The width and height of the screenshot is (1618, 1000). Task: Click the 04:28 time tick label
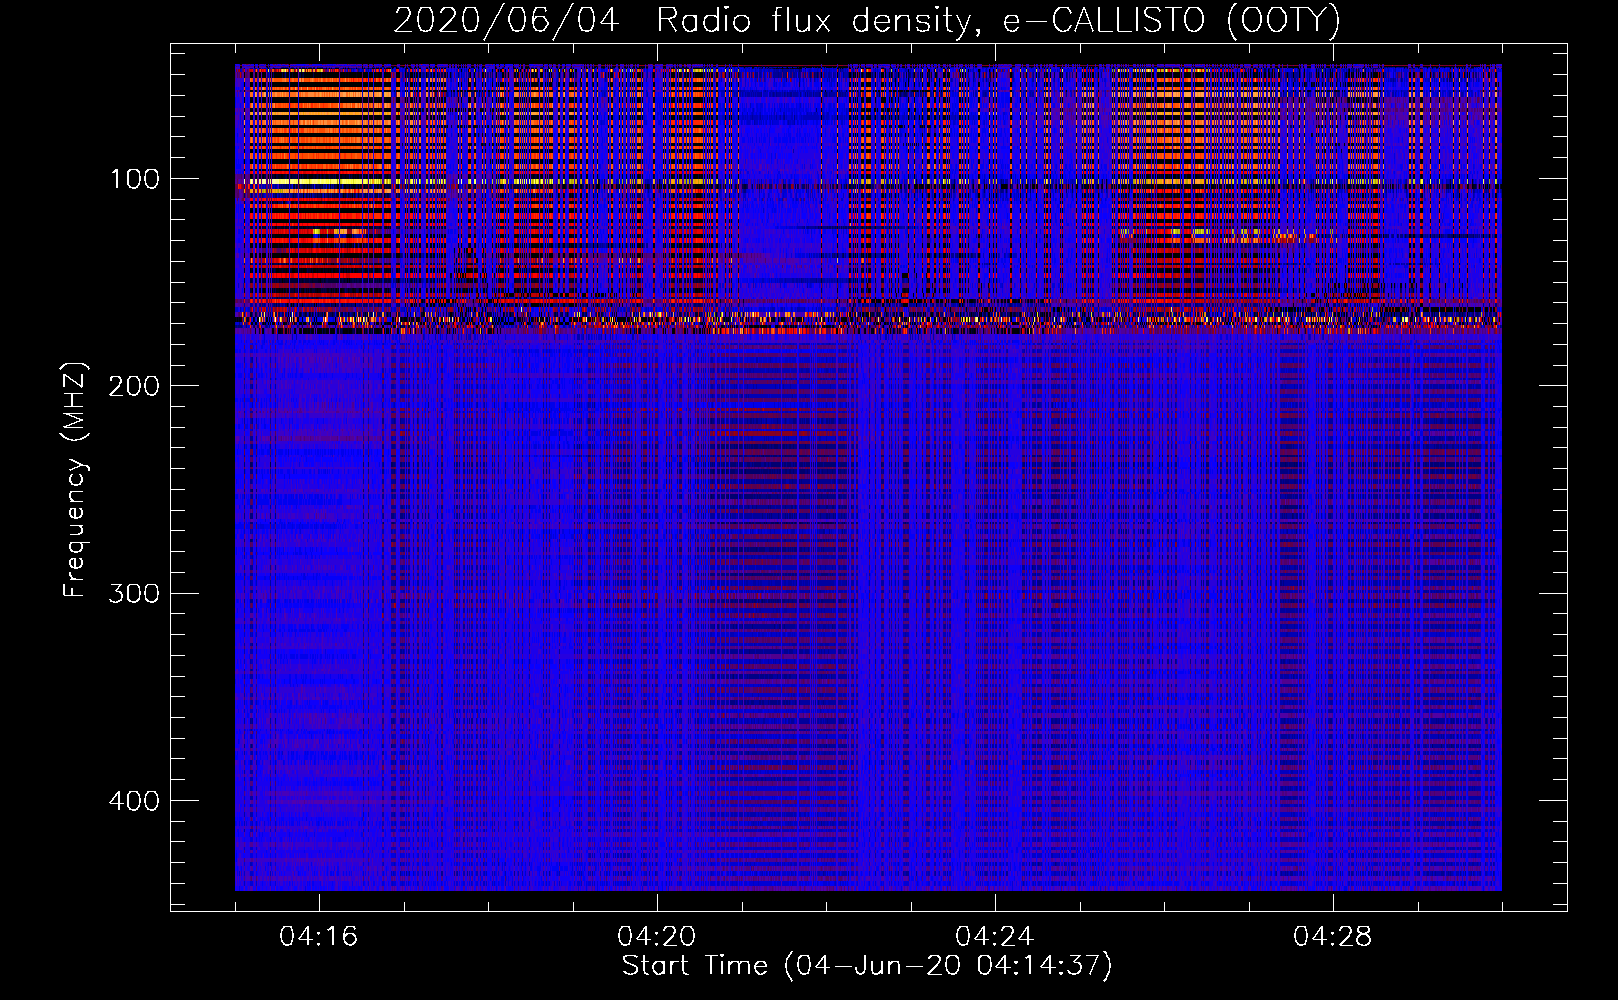[x=1333, y=937]
